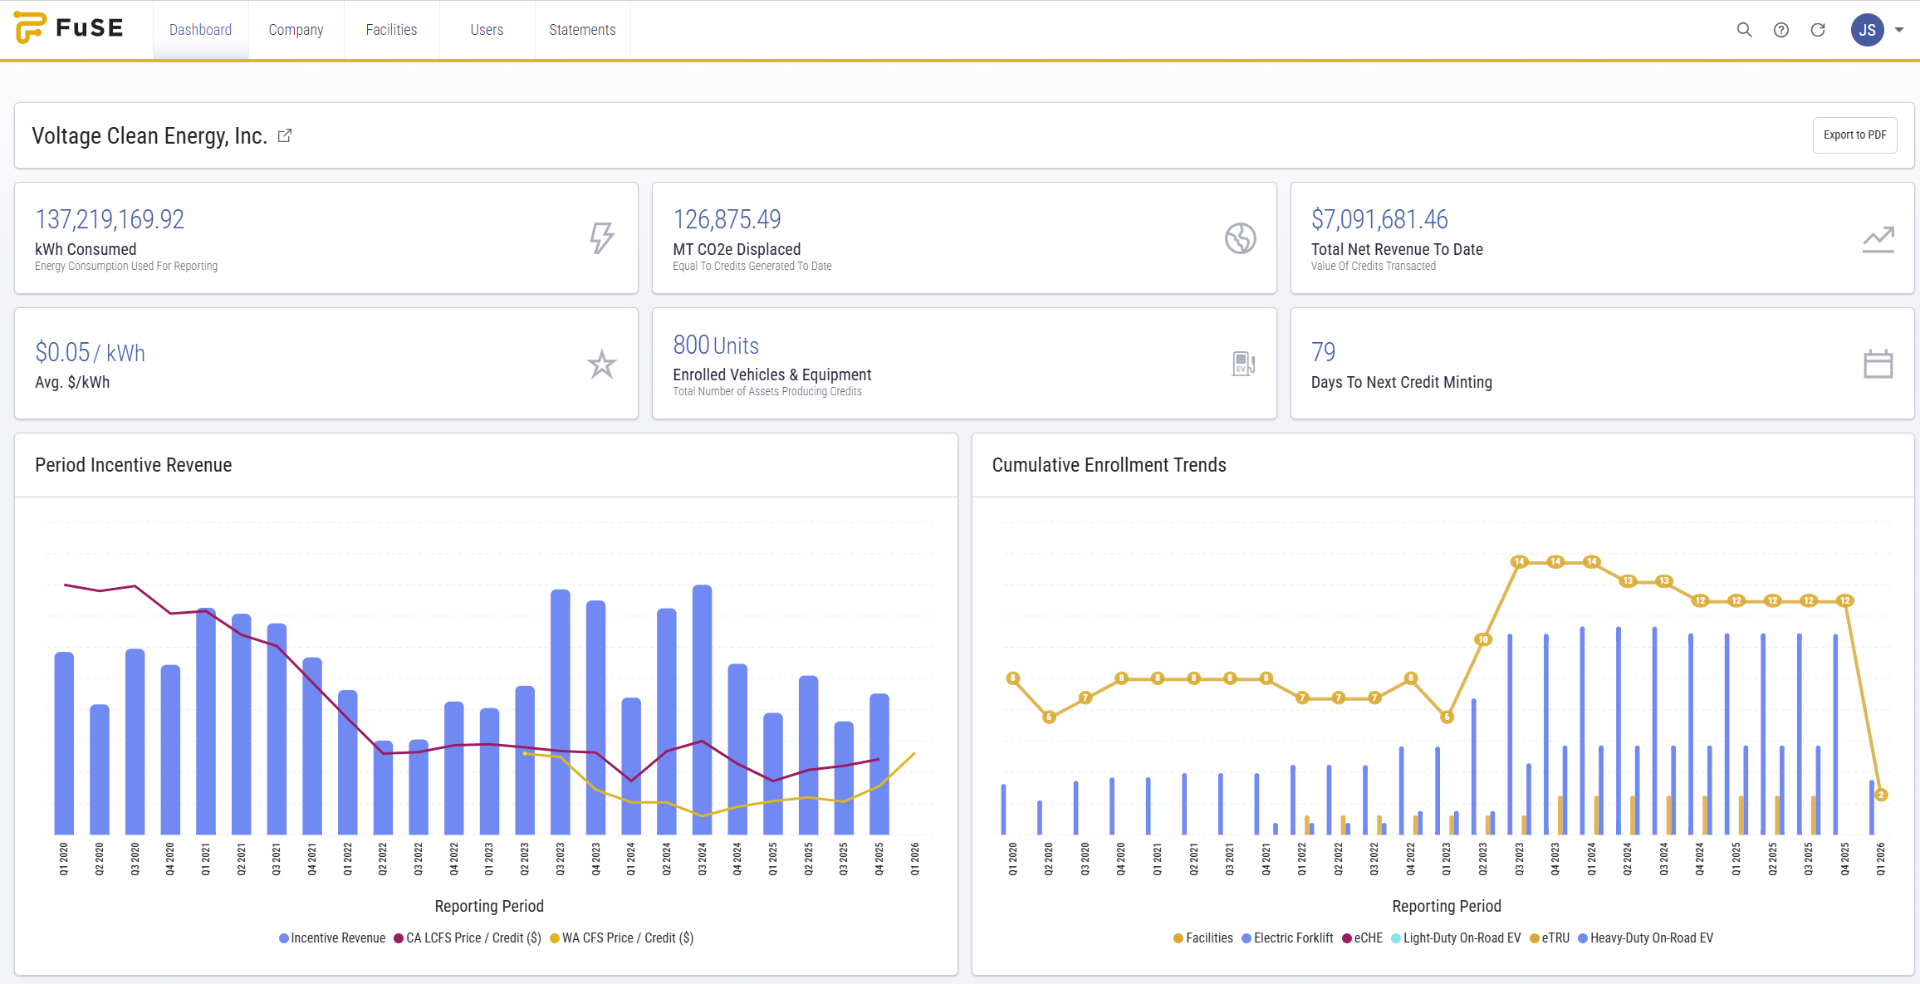Open the Company tab
The width and height of the screenshot is (1920, 984).
coord(296,30)
